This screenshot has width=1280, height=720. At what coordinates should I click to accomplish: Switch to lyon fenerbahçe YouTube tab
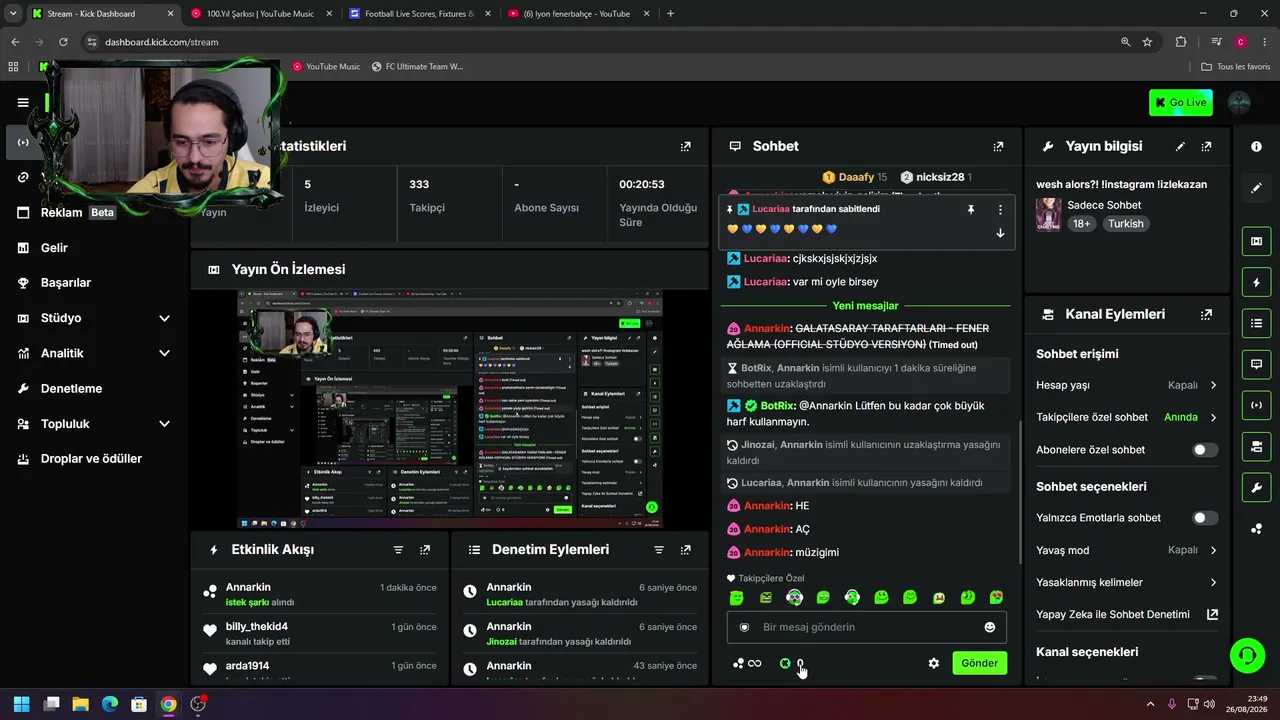coord(578,14)
